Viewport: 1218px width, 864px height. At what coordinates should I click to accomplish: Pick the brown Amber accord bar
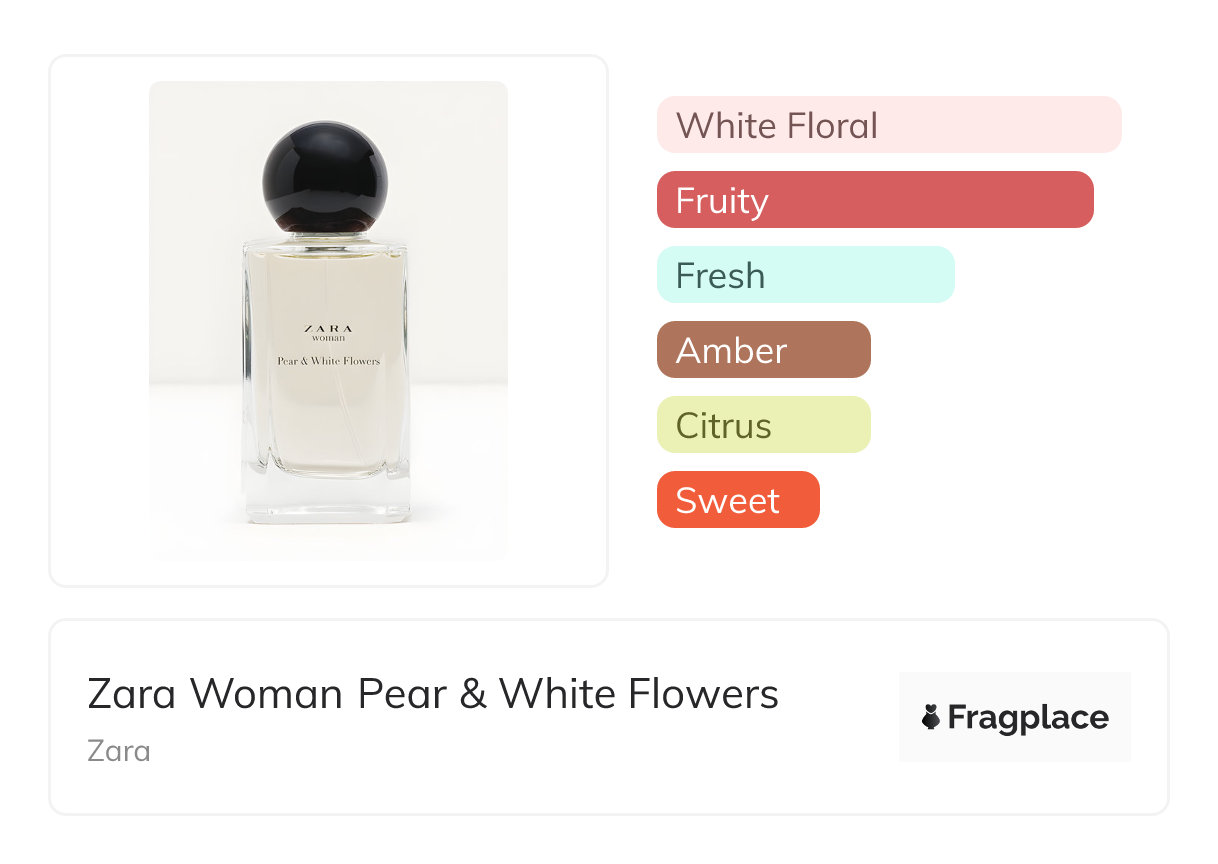763,350
